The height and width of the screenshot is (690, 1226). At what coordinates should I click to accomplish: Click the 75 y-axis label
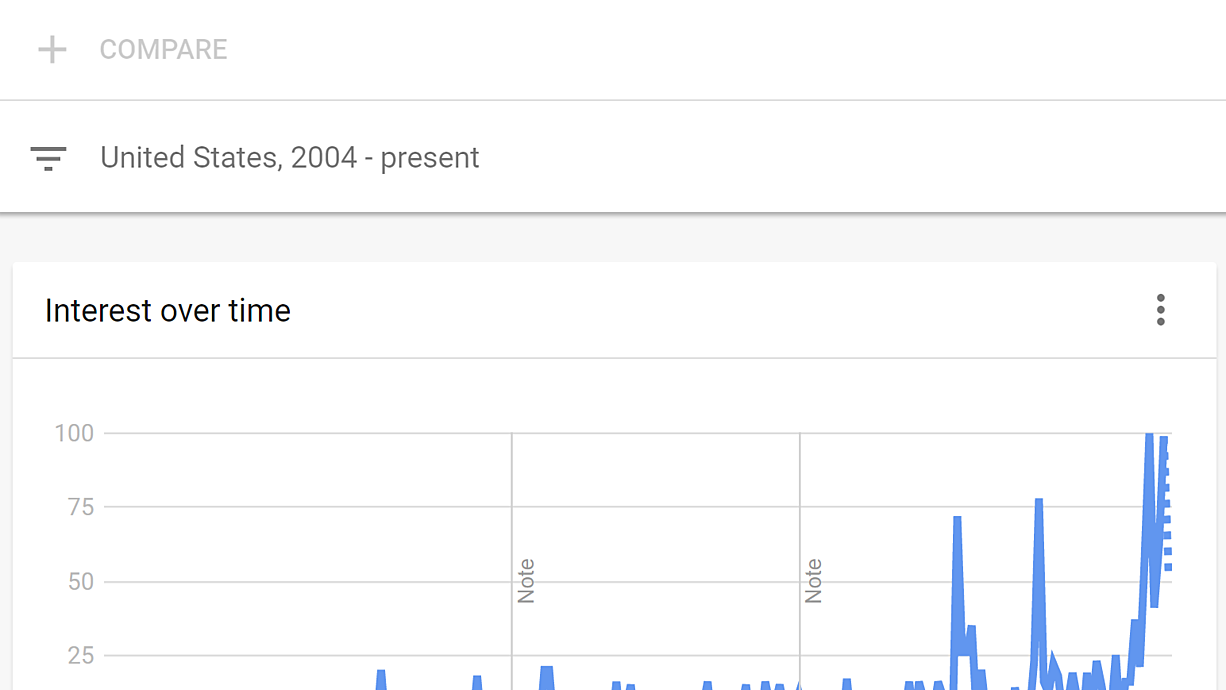coord(81,507)
